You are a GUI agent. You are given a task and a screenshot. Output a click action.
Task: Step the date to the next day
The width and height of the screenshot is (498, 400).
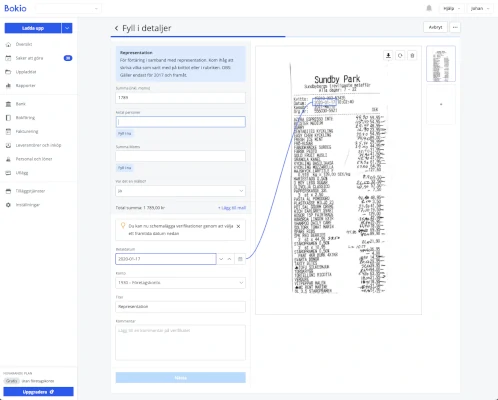229,259
